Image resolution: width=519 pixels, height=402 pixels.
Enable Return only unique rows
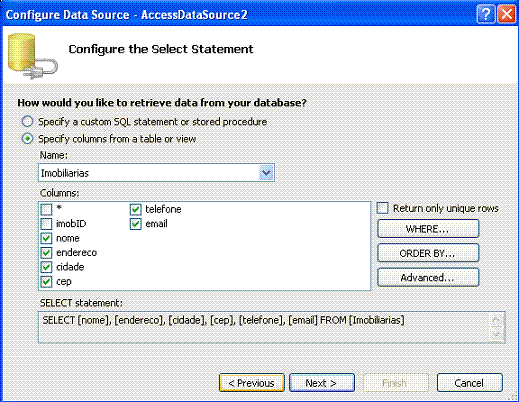tap(383, 208)
